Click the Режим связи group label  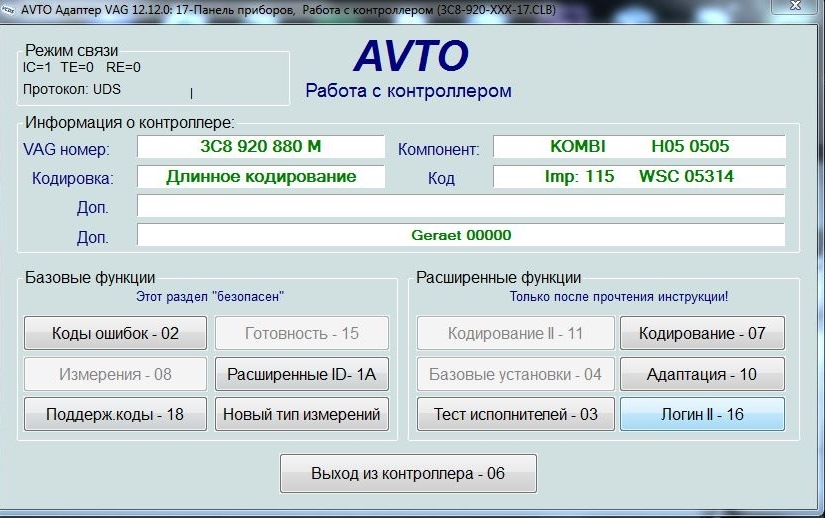click(x=72, y=50)
